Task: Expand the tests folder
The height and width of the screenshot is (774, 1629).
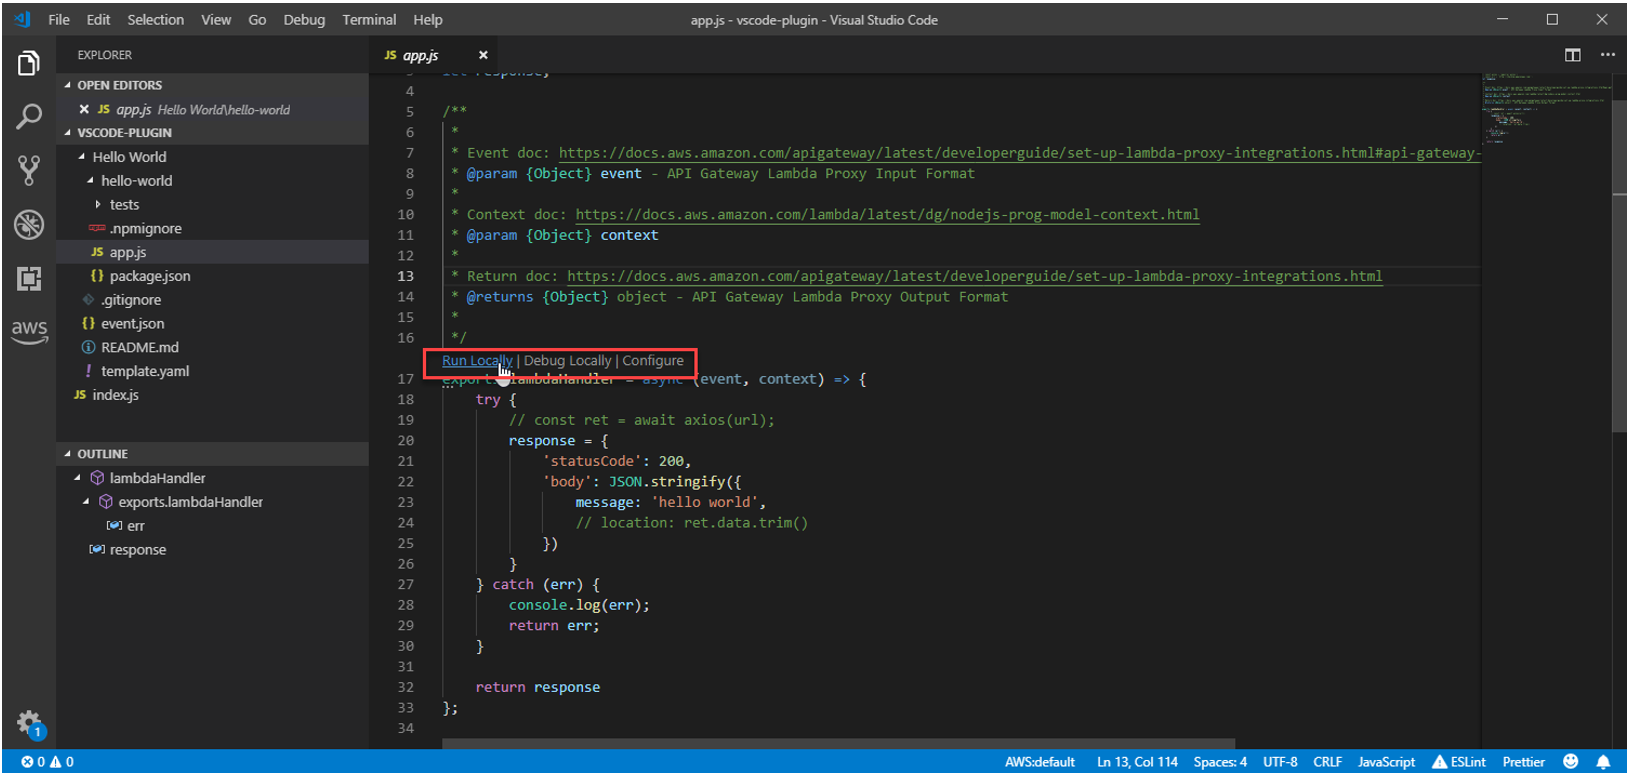Action: coord(124,205)
